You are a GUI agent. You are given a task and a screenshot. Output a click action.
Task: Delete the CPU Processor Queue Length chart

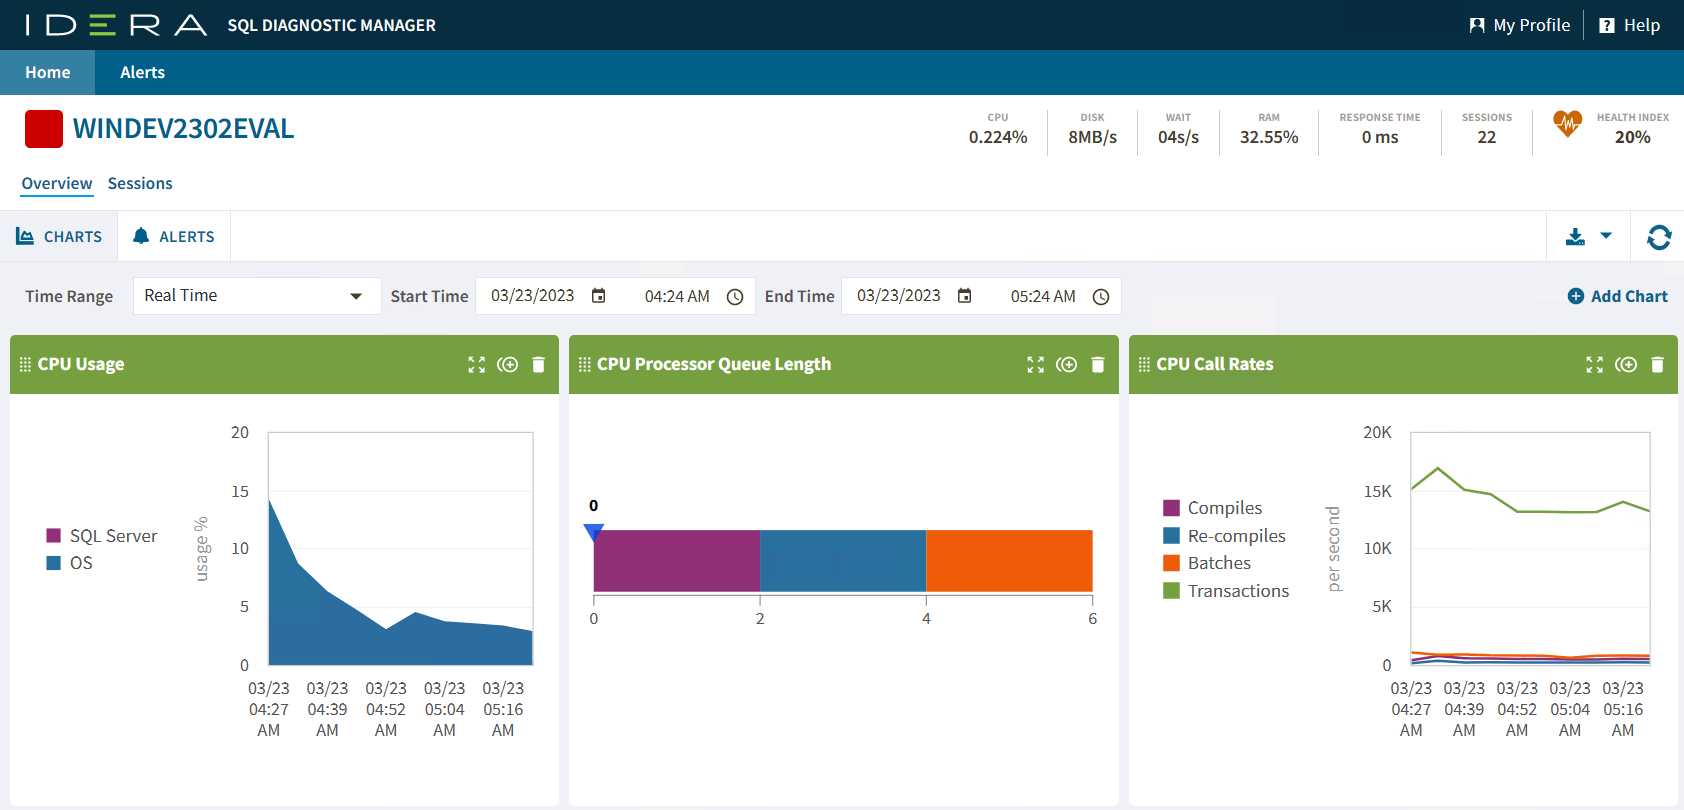1098,365
